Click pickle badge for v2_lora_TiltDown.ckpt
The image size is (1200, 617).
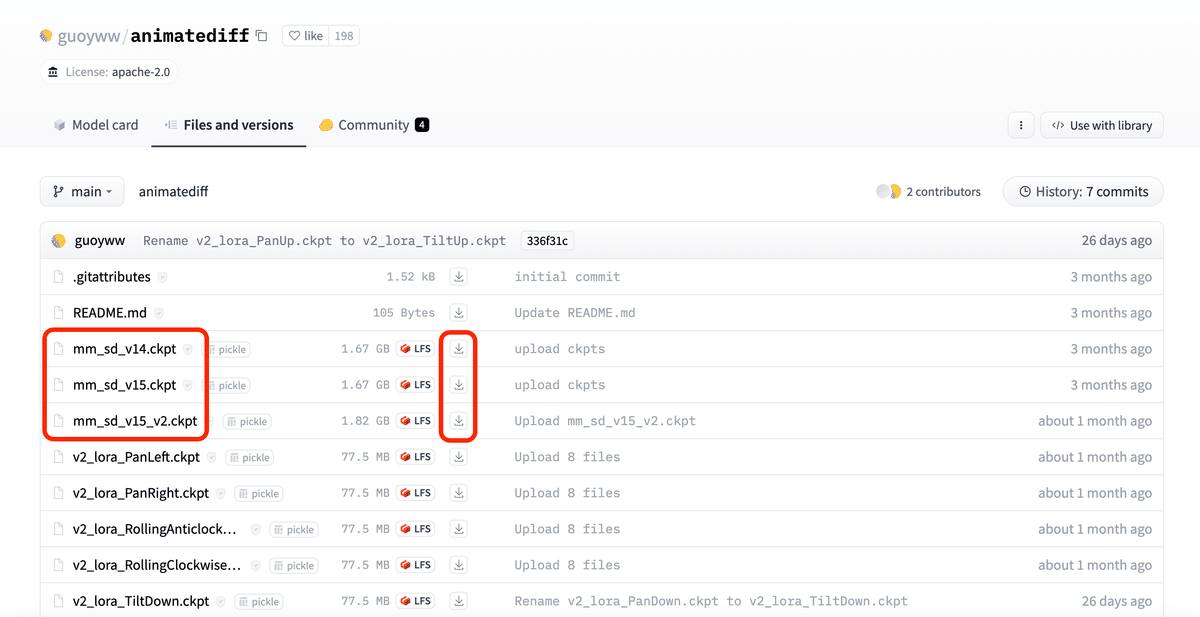[x=259, y=602]
